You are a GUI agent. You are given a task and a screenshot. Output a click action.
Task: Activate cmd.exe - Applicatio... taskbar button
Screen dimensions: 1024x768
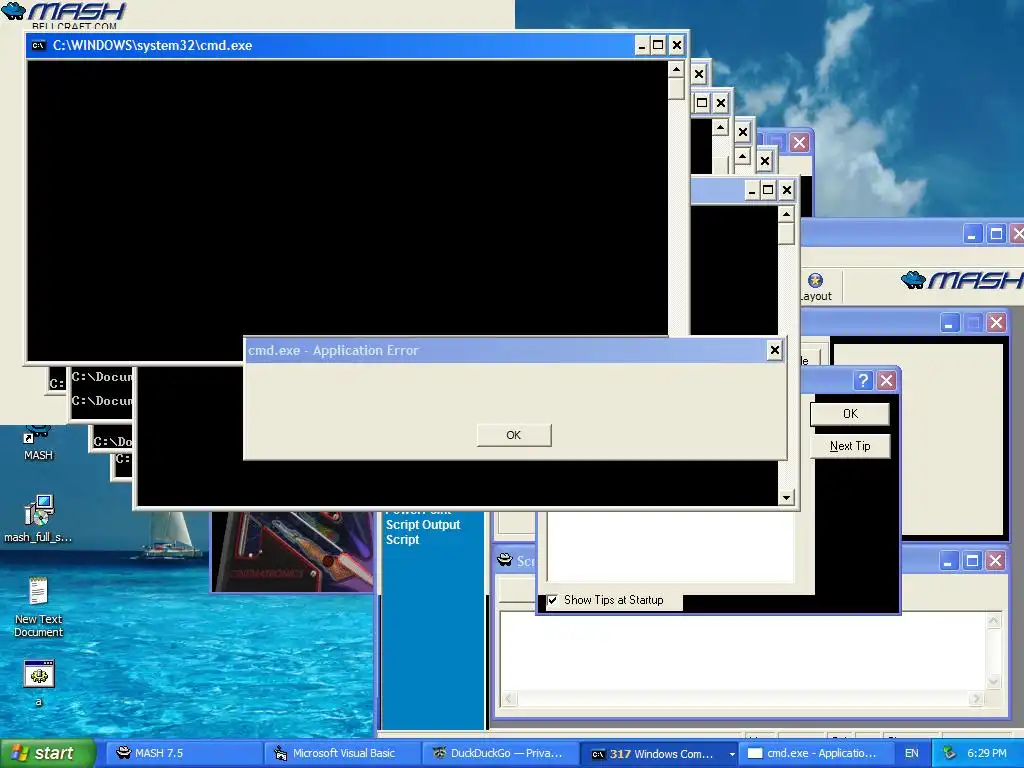coord(814,753)
